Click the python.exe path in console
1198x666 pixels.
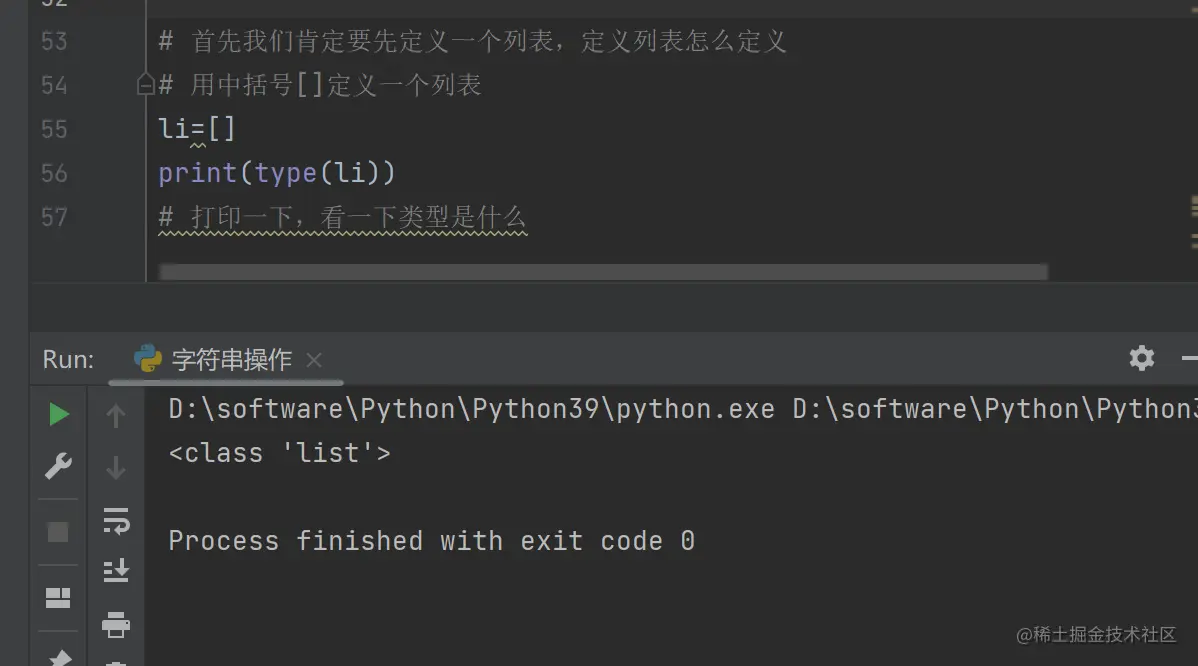coord(471,409)
